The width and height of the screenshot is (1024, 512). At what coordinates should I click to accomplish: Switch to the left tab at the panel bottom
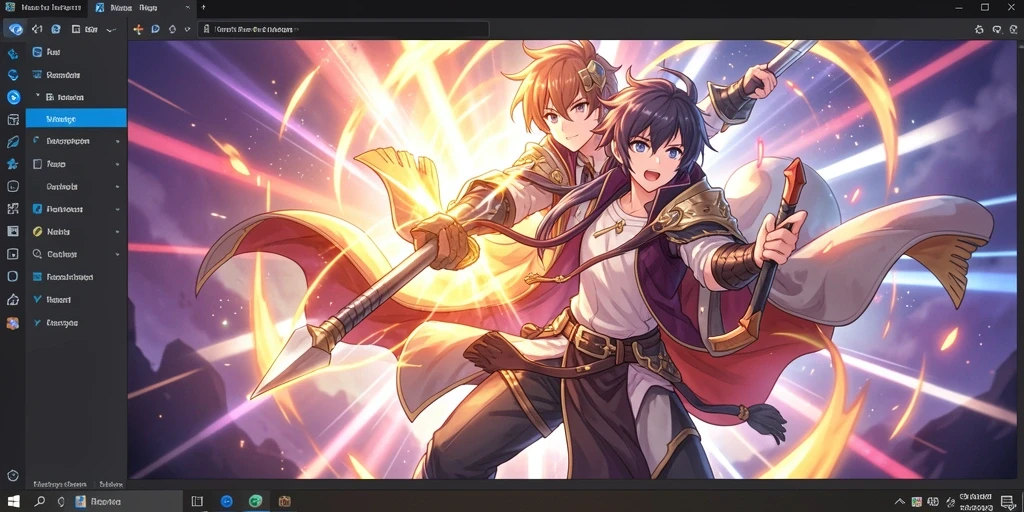59,485
